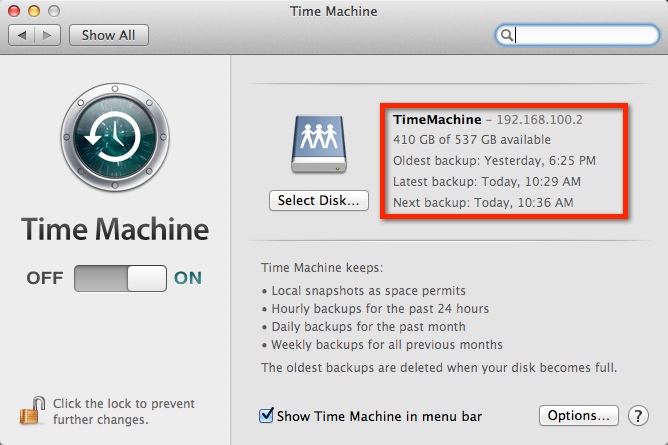The image size is (668, 445).
Task: Click the Show All button
Action: [x=109, y=35]
